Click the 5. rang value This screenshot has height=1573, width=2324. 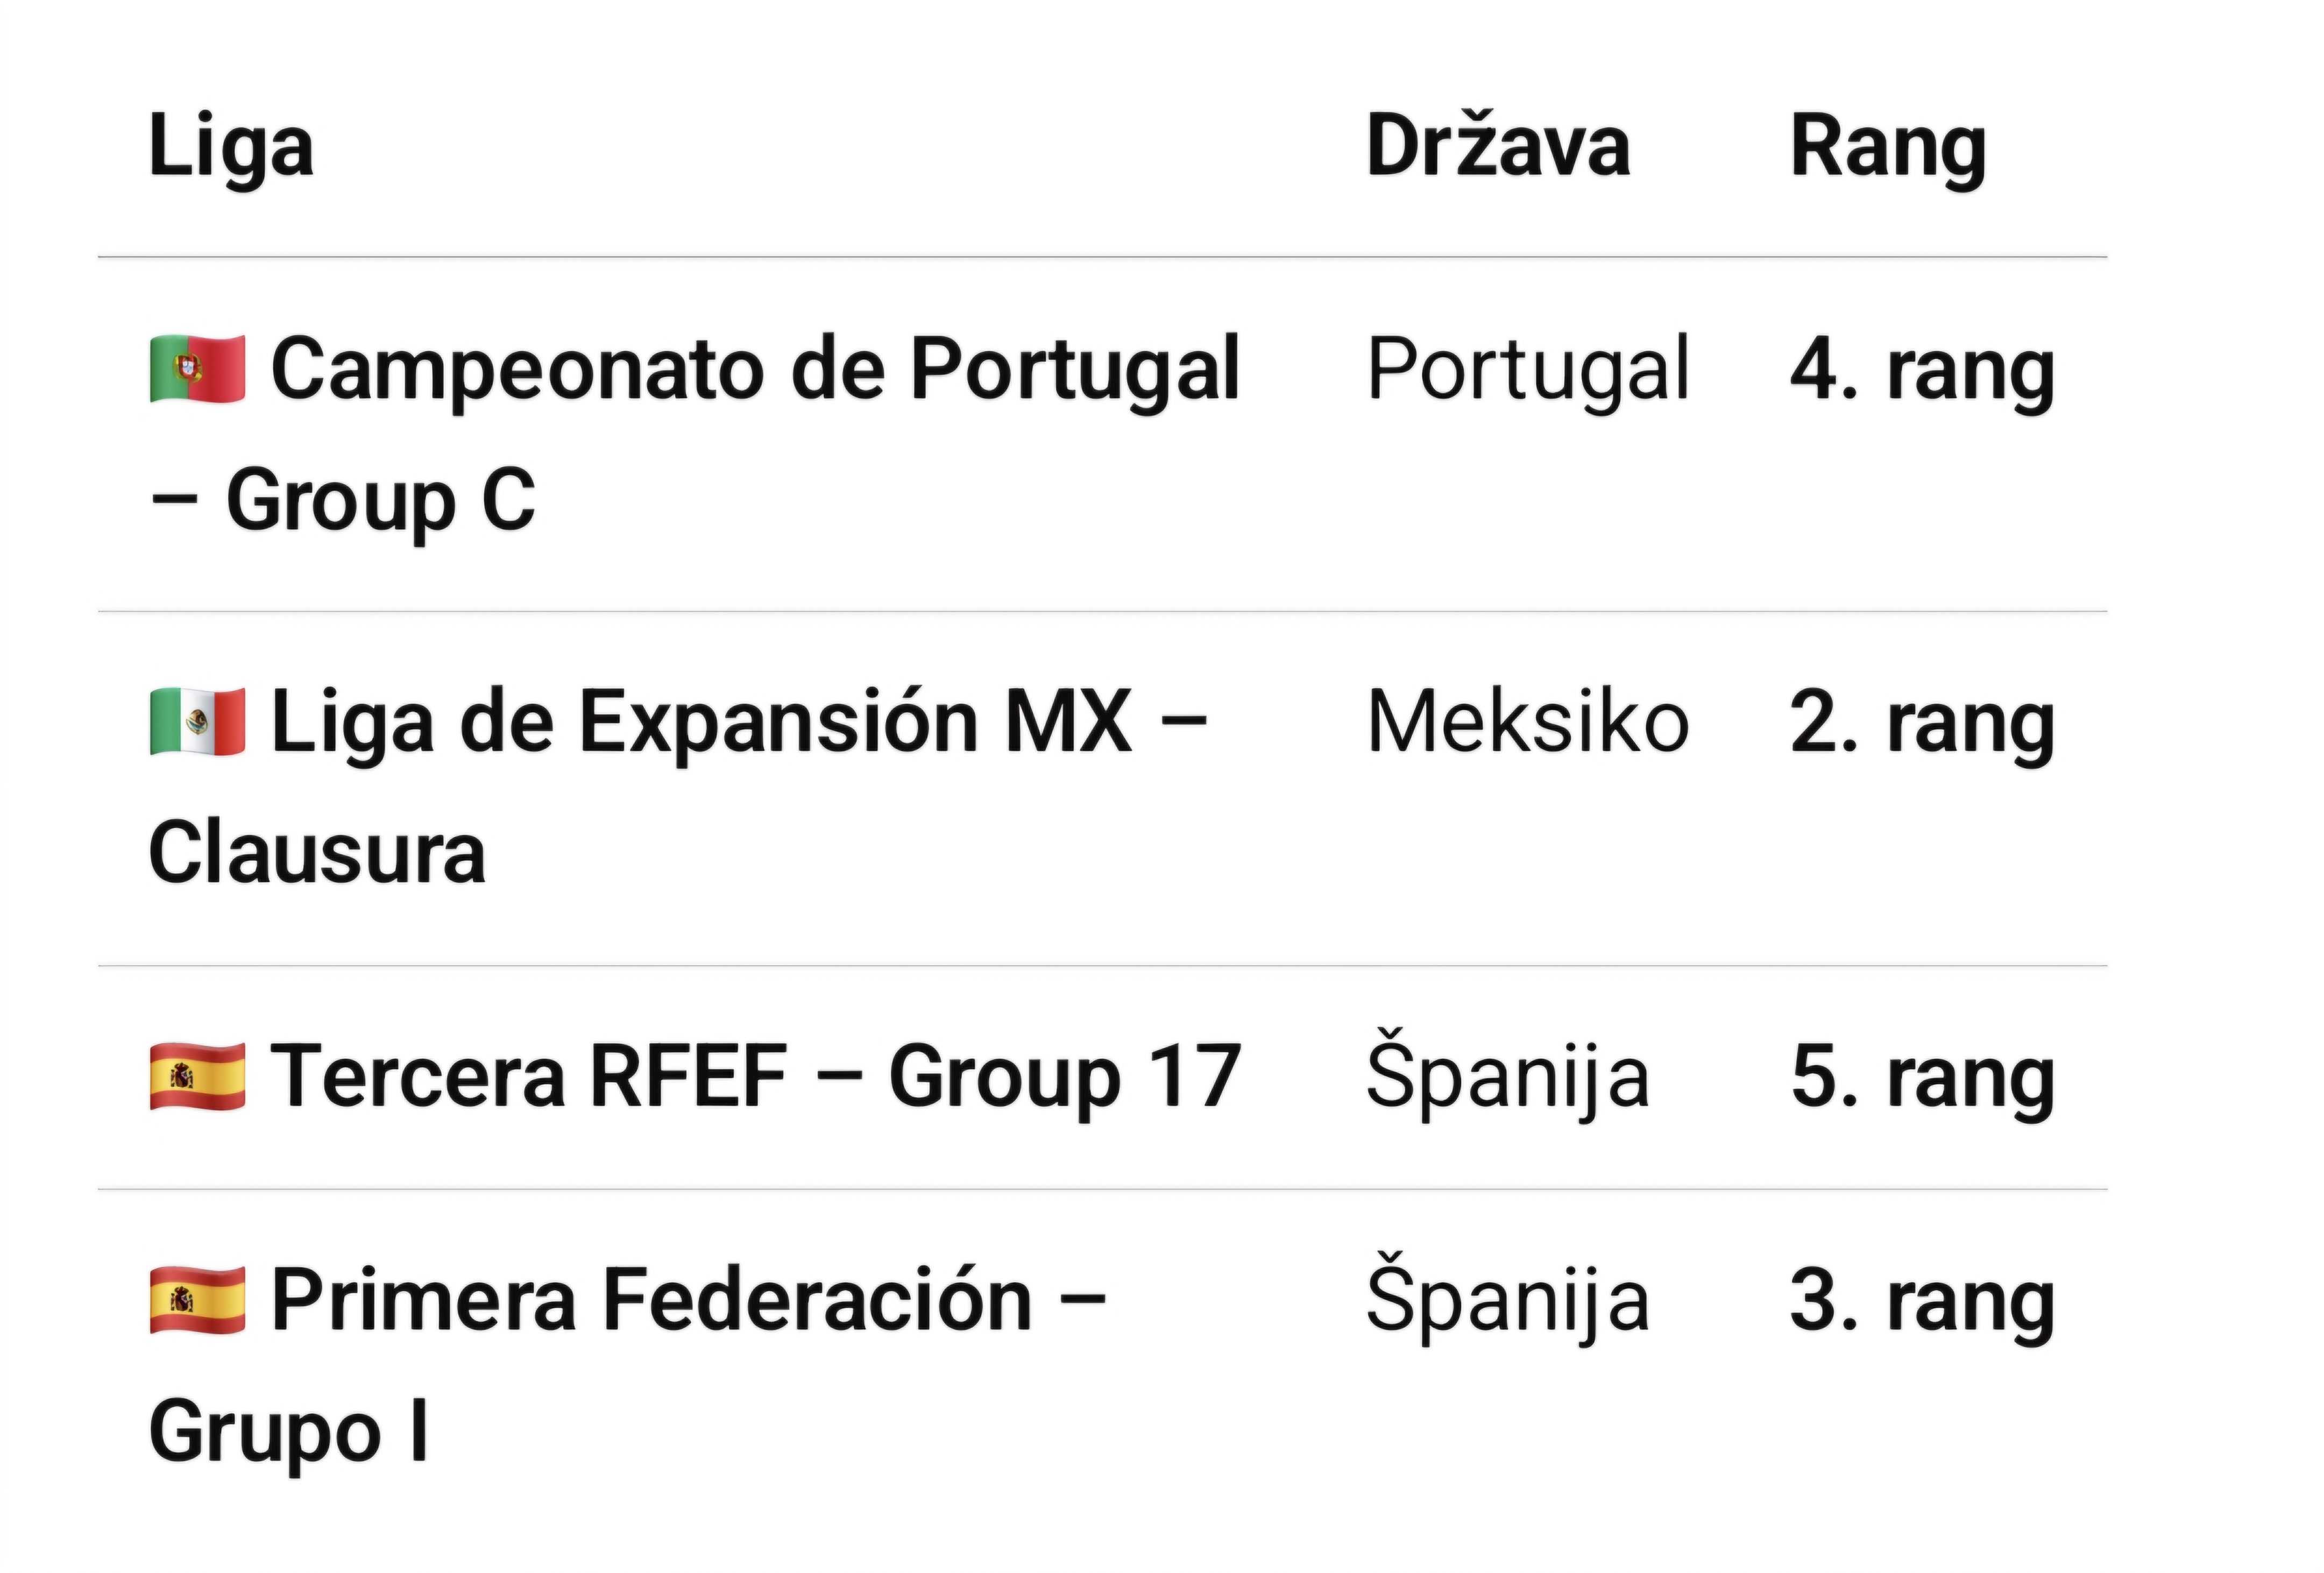click(1922, 1079)
